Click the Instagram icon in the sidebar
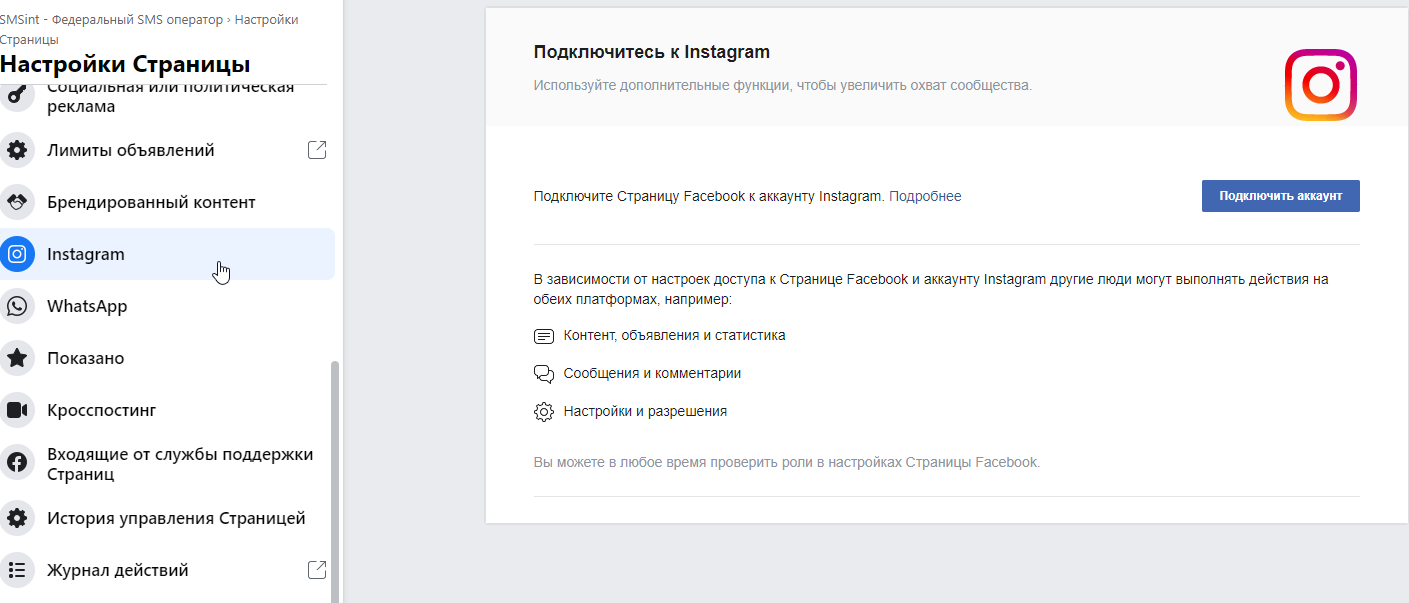The width and height of the screenshot is (1409, 603). (16, 254)
